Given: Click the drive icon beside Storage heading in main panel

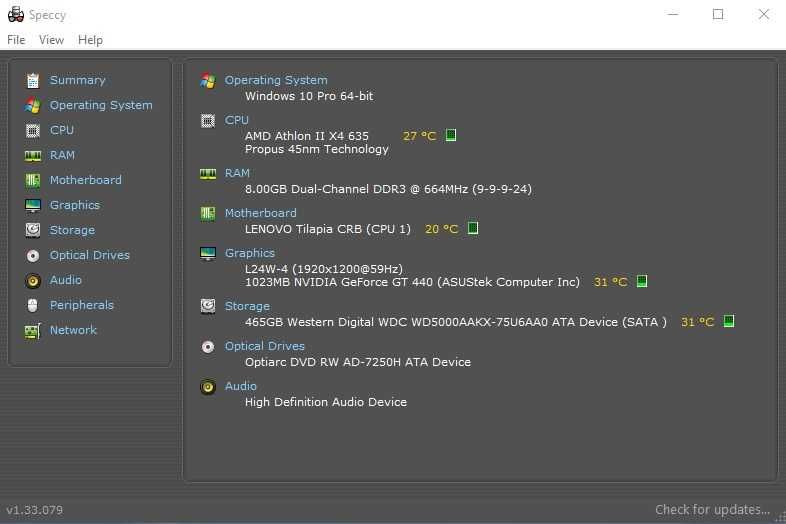Looking at the screenshot, I should [208, 306].
